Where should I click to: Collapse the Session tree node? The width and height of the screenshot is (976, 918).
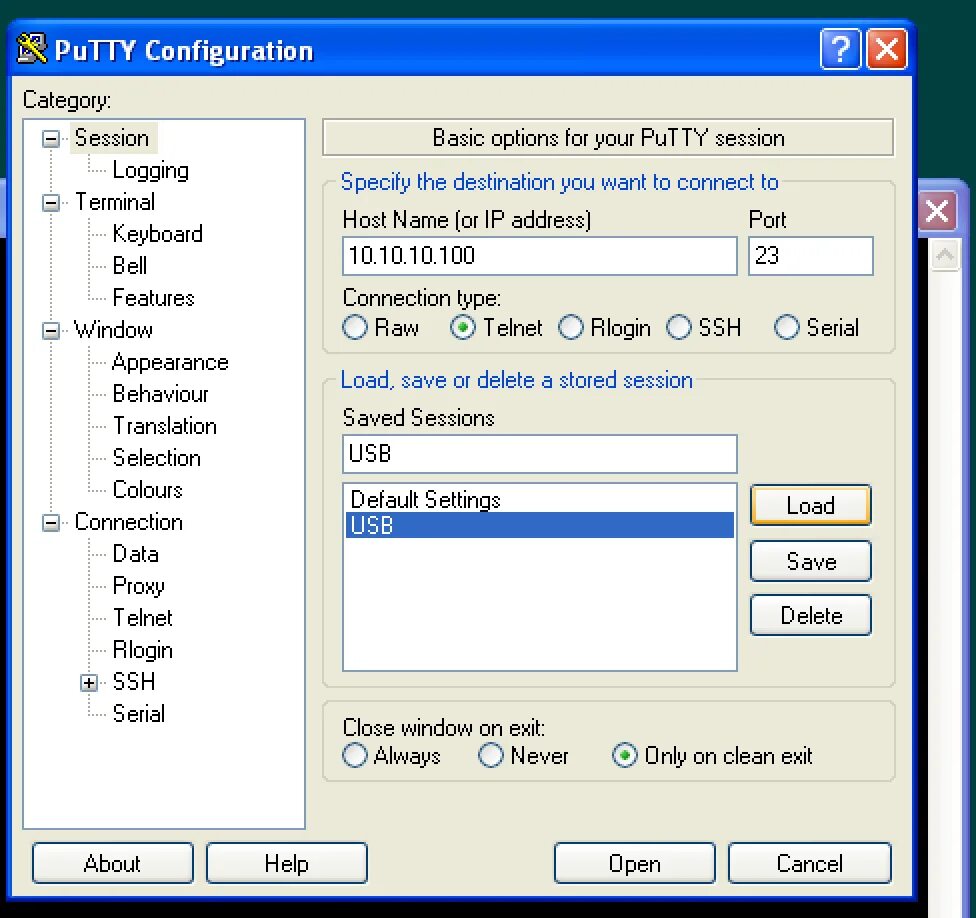point(51,138)
